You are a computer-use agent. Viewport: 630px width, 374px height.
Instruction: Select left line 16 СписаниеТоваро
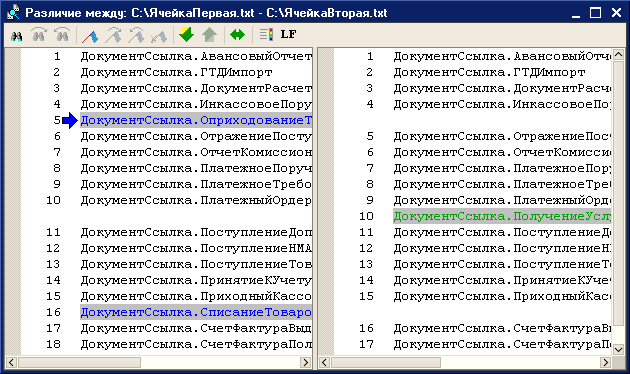196,312
